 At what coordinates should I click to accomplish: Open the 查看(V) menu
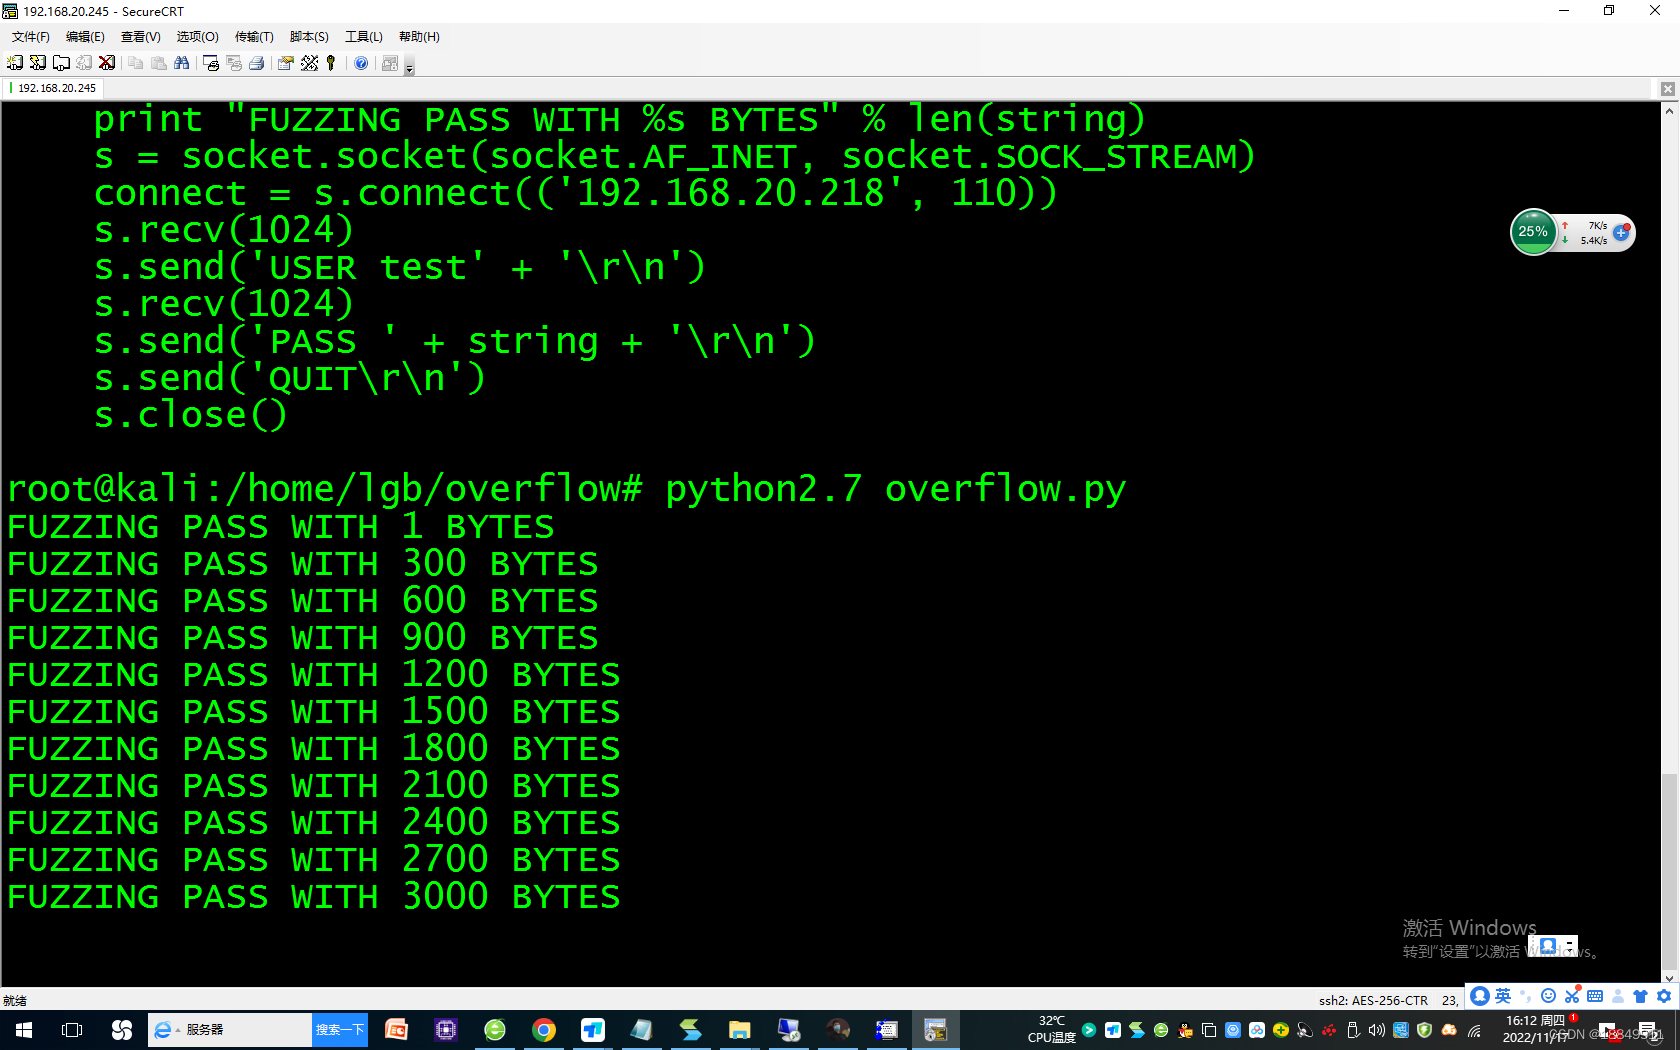[141, 37]
